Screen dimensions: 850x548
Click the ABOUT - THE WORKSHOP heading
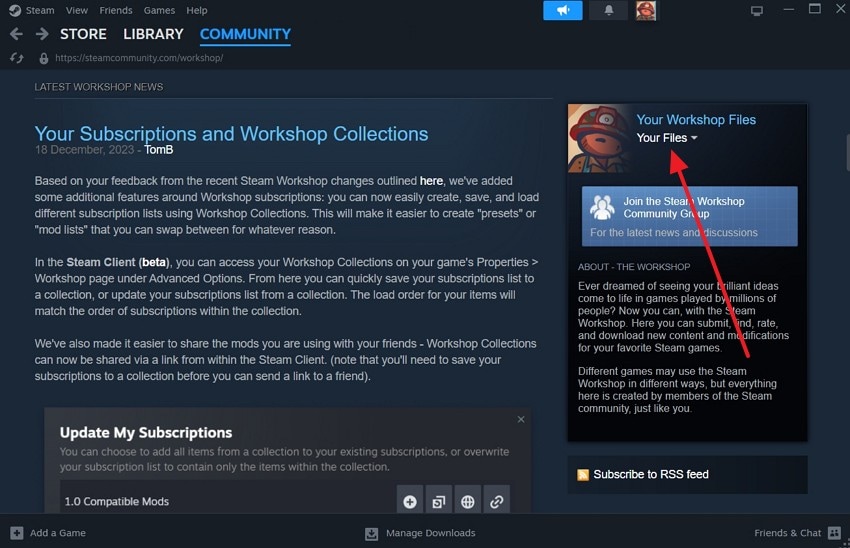(634, 267)
